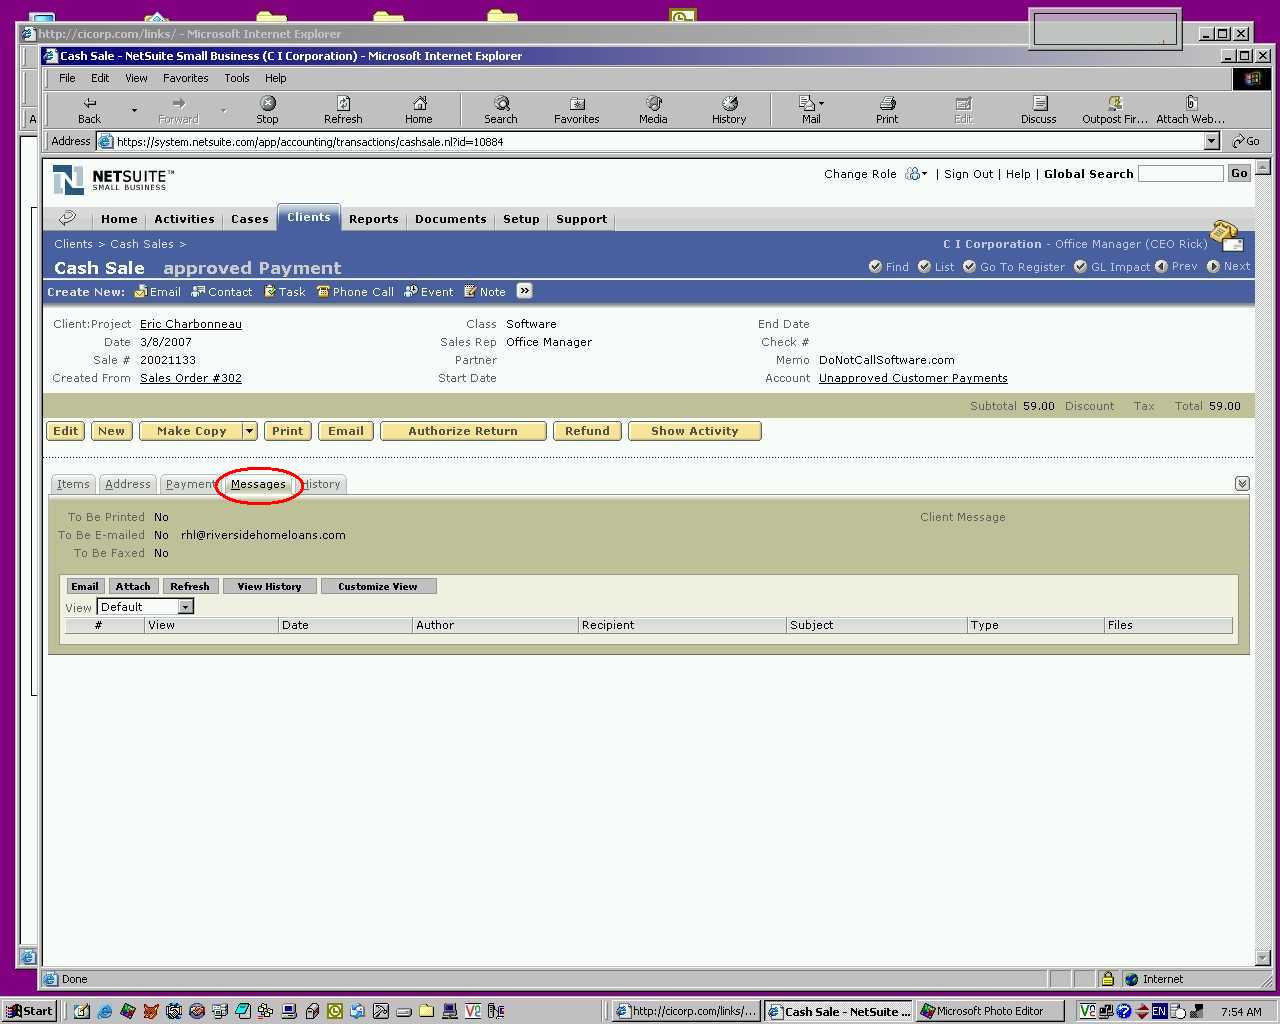Open browser History toolbar icon
The height and width of the screenshot is (1024, 1280).
(729, 104)
